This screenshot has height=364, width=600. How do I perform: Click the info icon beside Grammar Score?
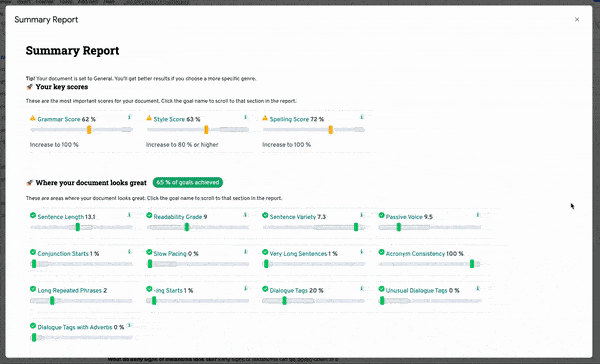(x=129, y=117)
